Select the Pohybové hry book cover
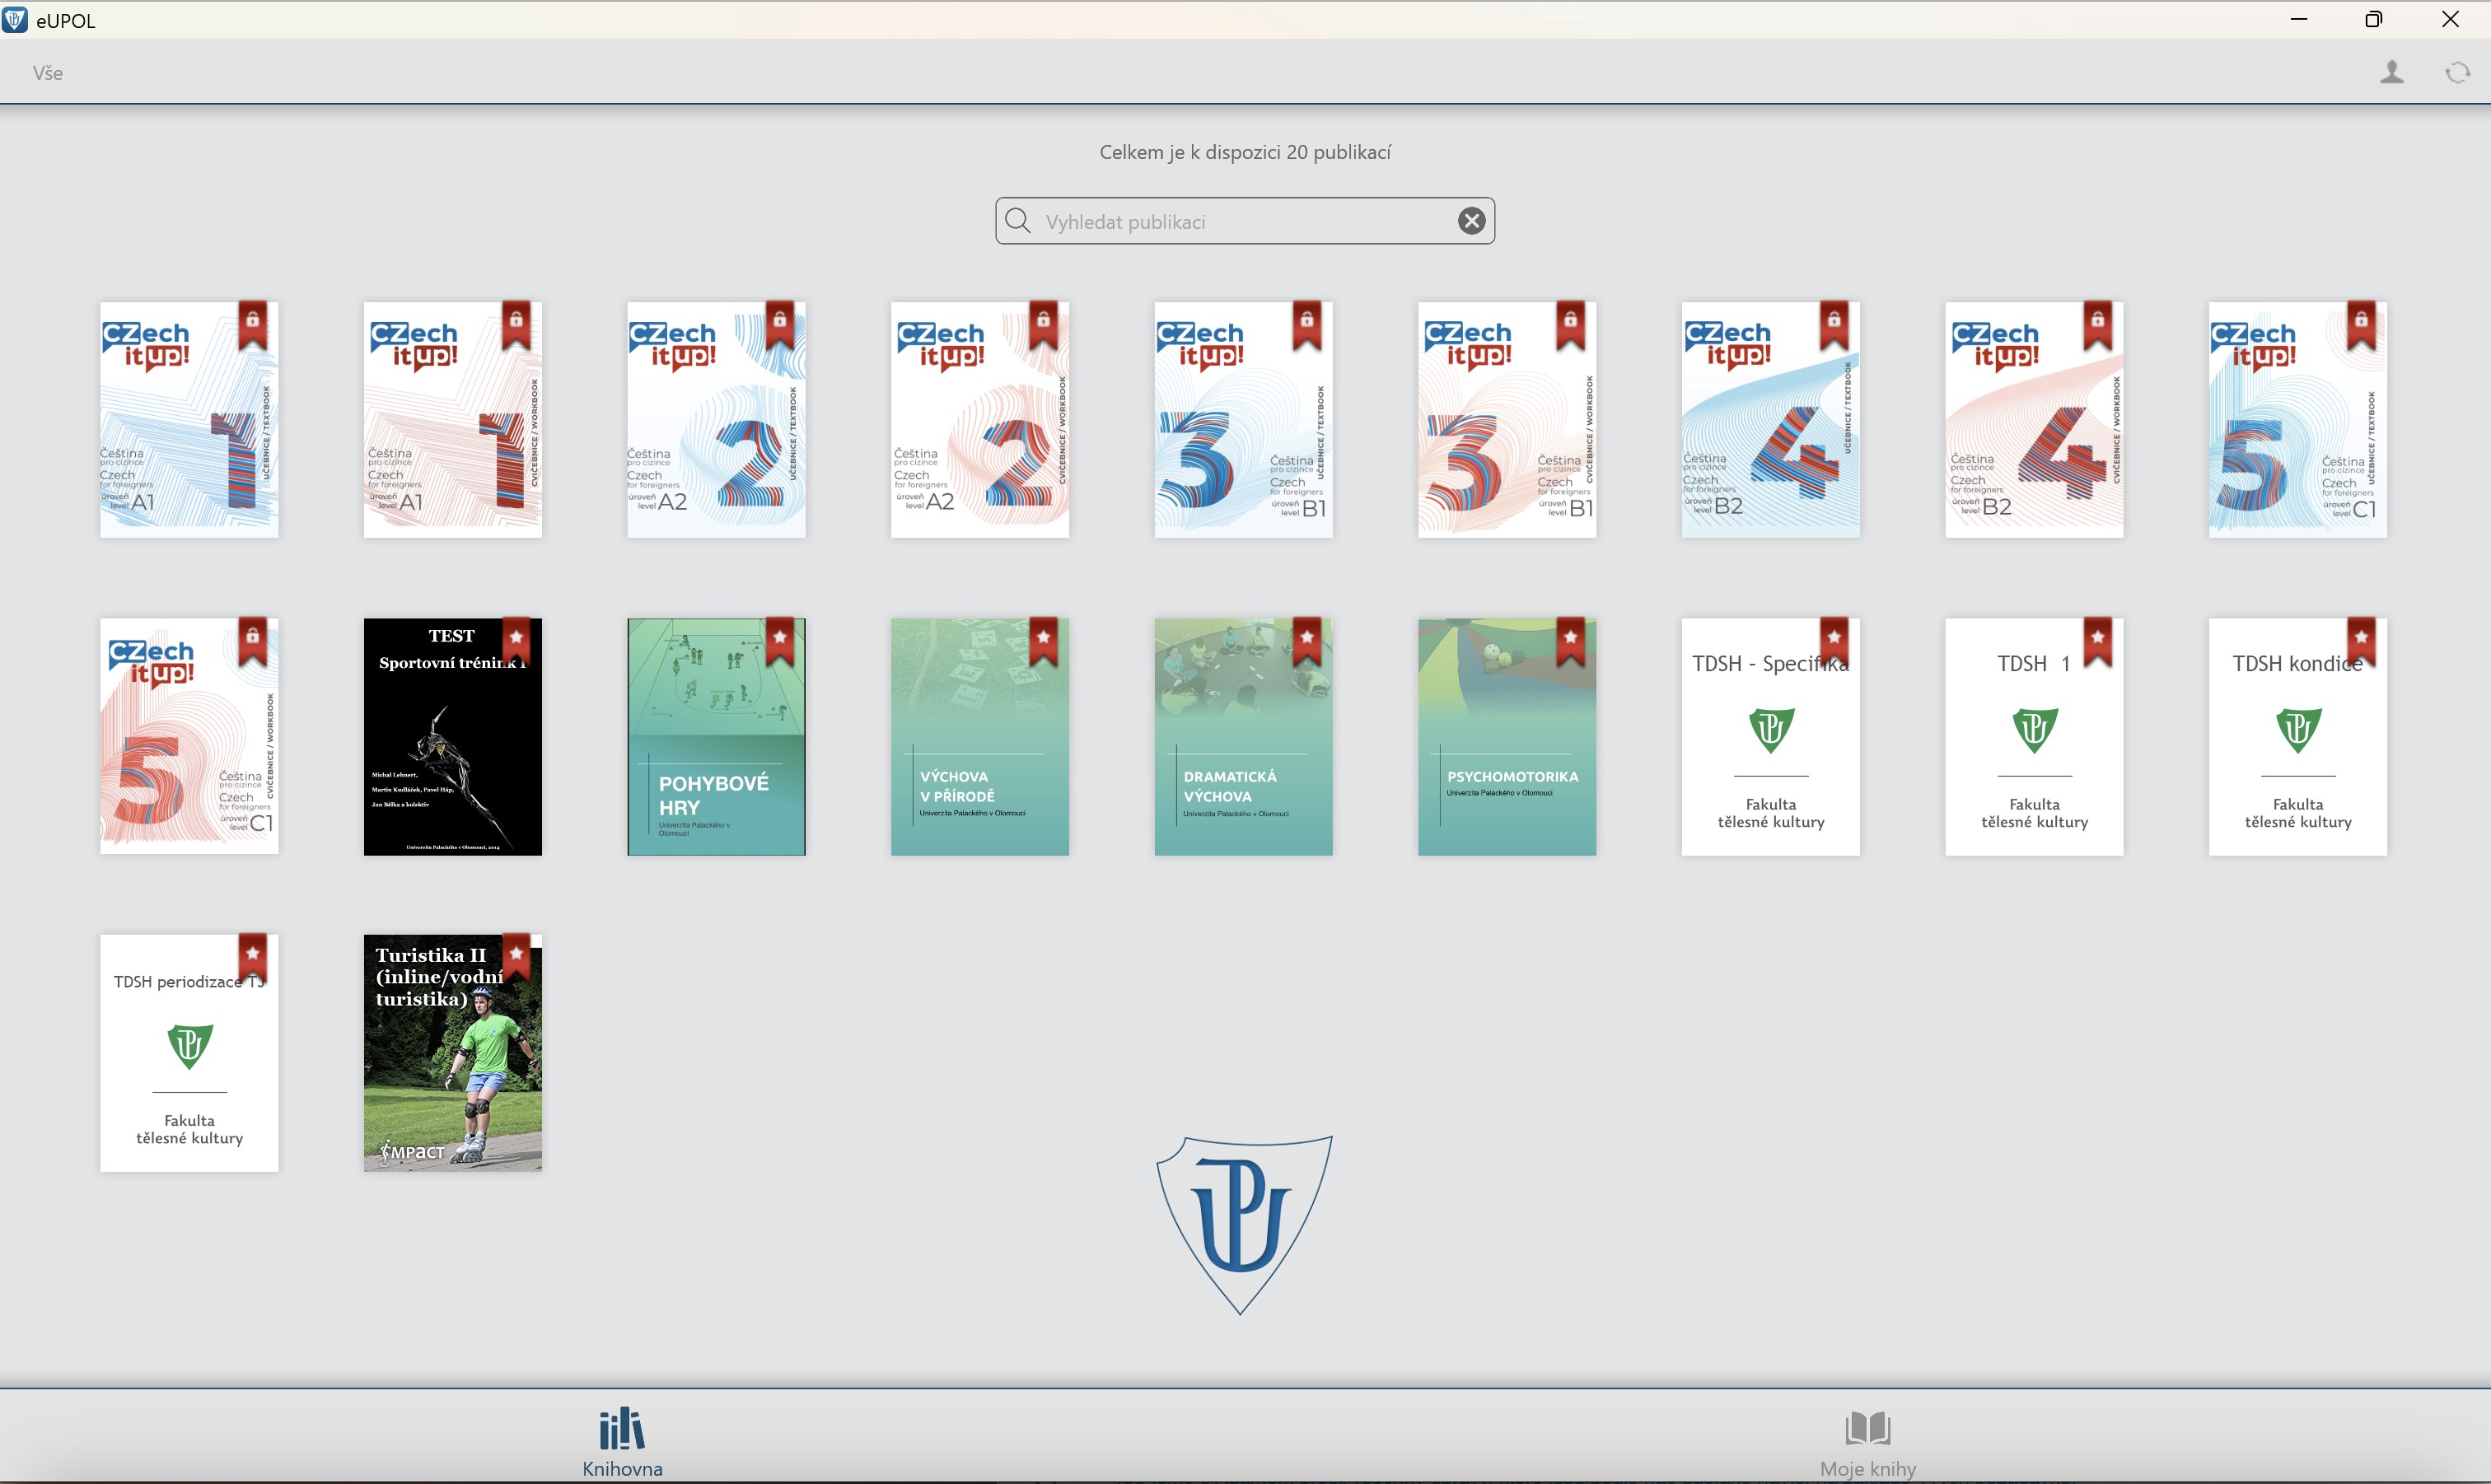 pos(716,737)
